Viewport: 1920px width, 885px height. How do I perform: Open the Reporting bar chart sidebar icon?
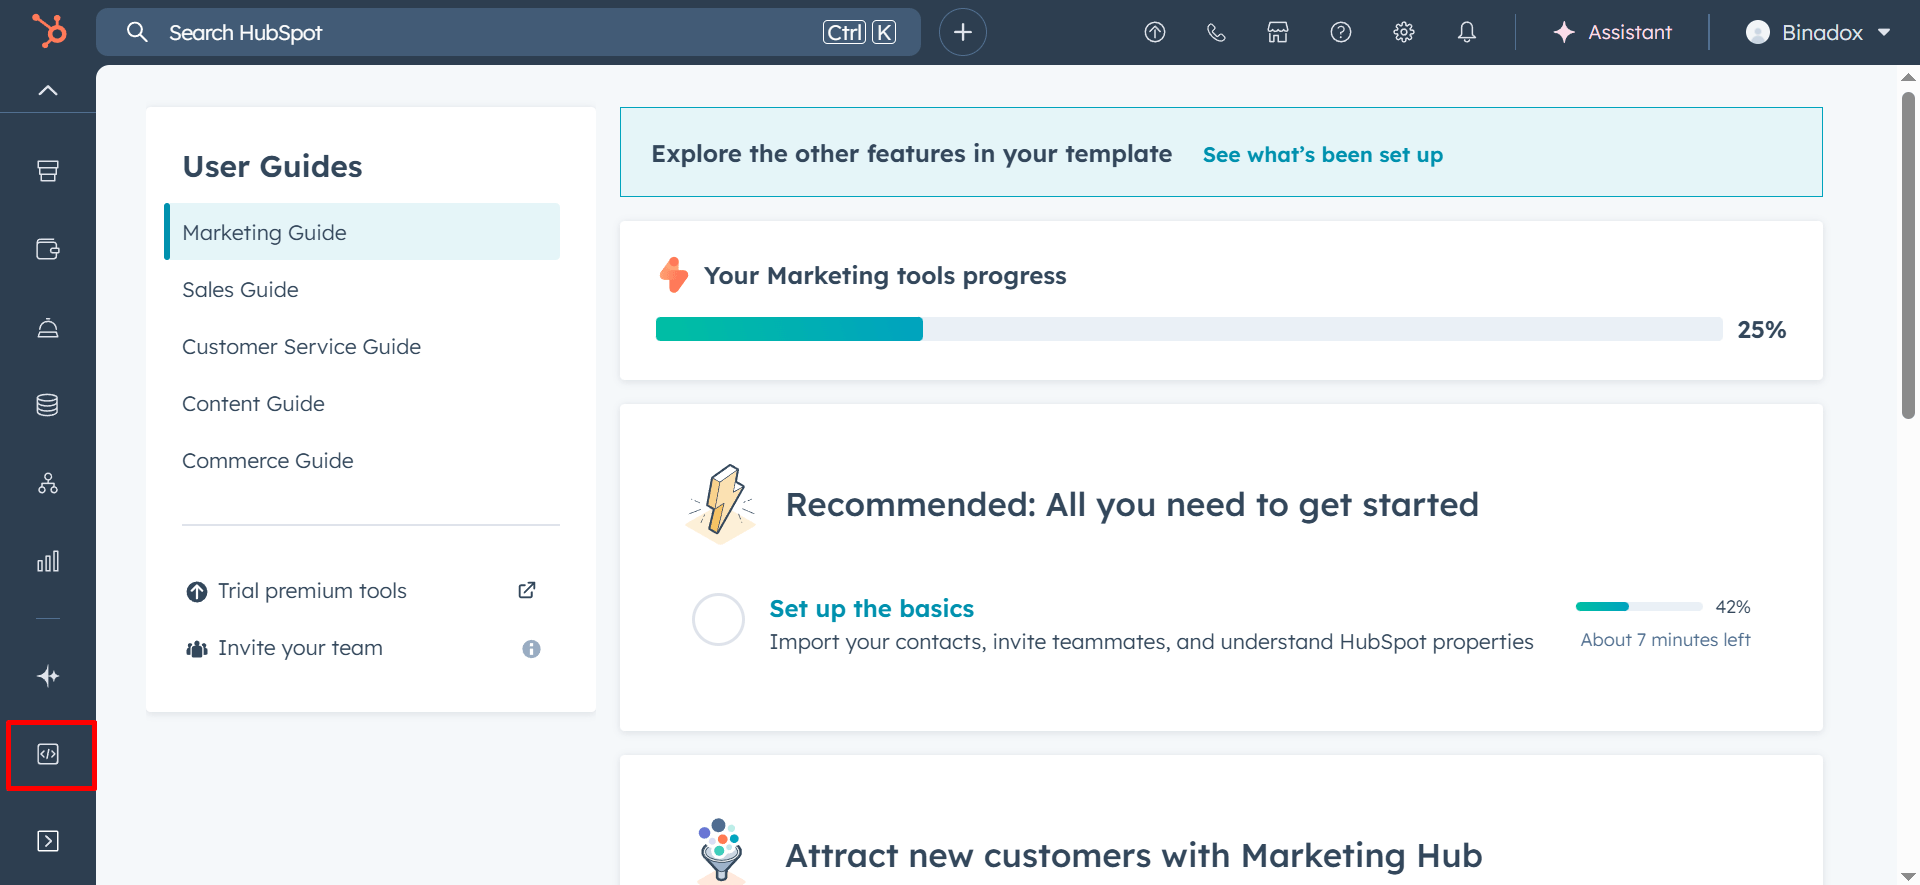point(48,561)
